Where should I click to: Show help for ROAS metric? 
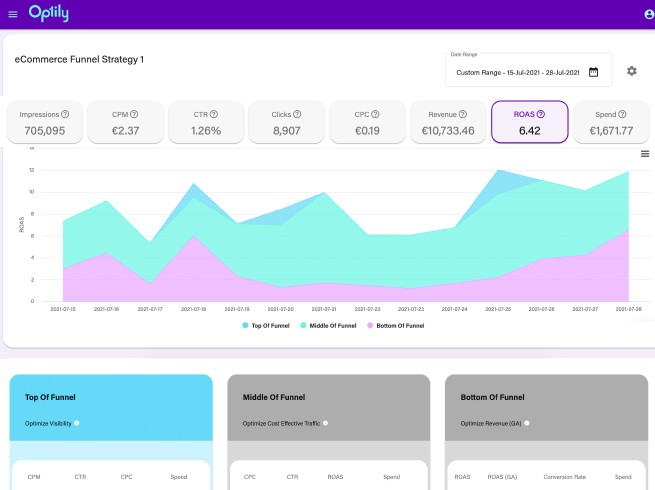pyautogui.click(x=541, y=114)
